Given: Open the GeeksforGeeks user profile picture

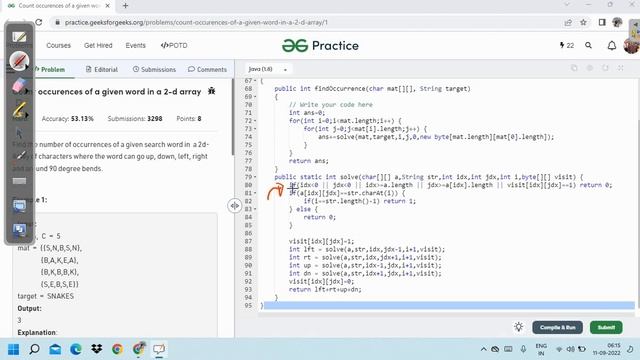Looking at the screenshot, I should point(631,45).
